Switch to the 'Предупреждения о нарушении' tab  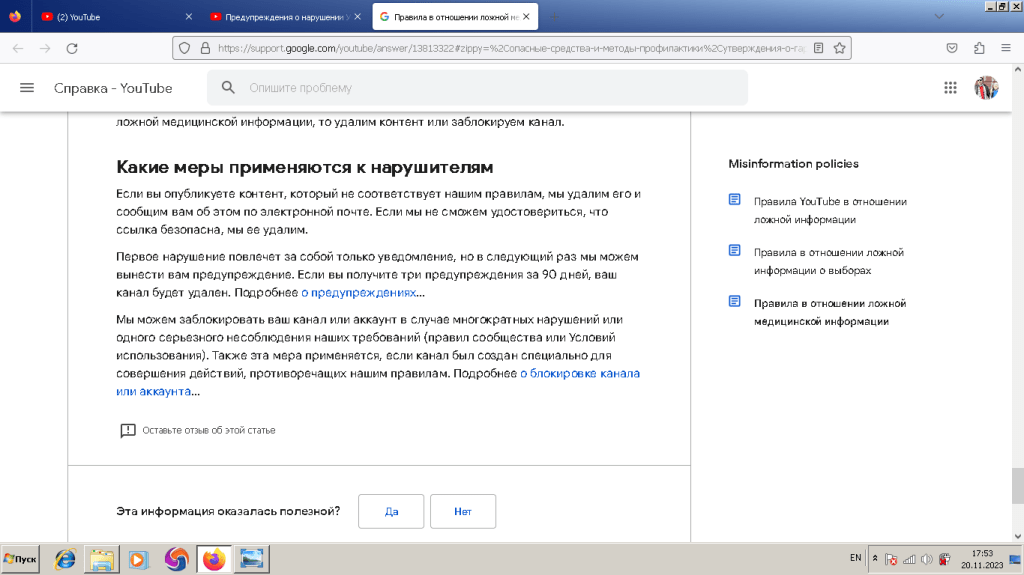(x=283, y=17)
